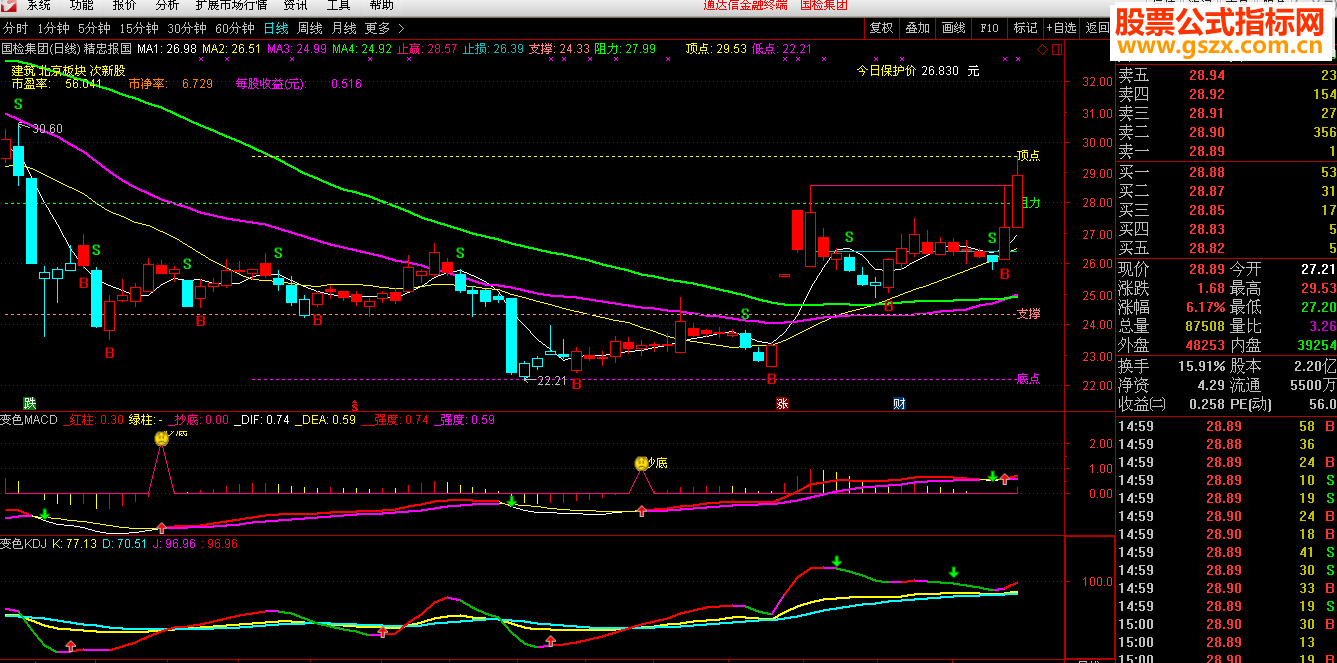Click the 叠加 overlay button
The width and height of the screenshot is (1337, 663).
point(917,28)
